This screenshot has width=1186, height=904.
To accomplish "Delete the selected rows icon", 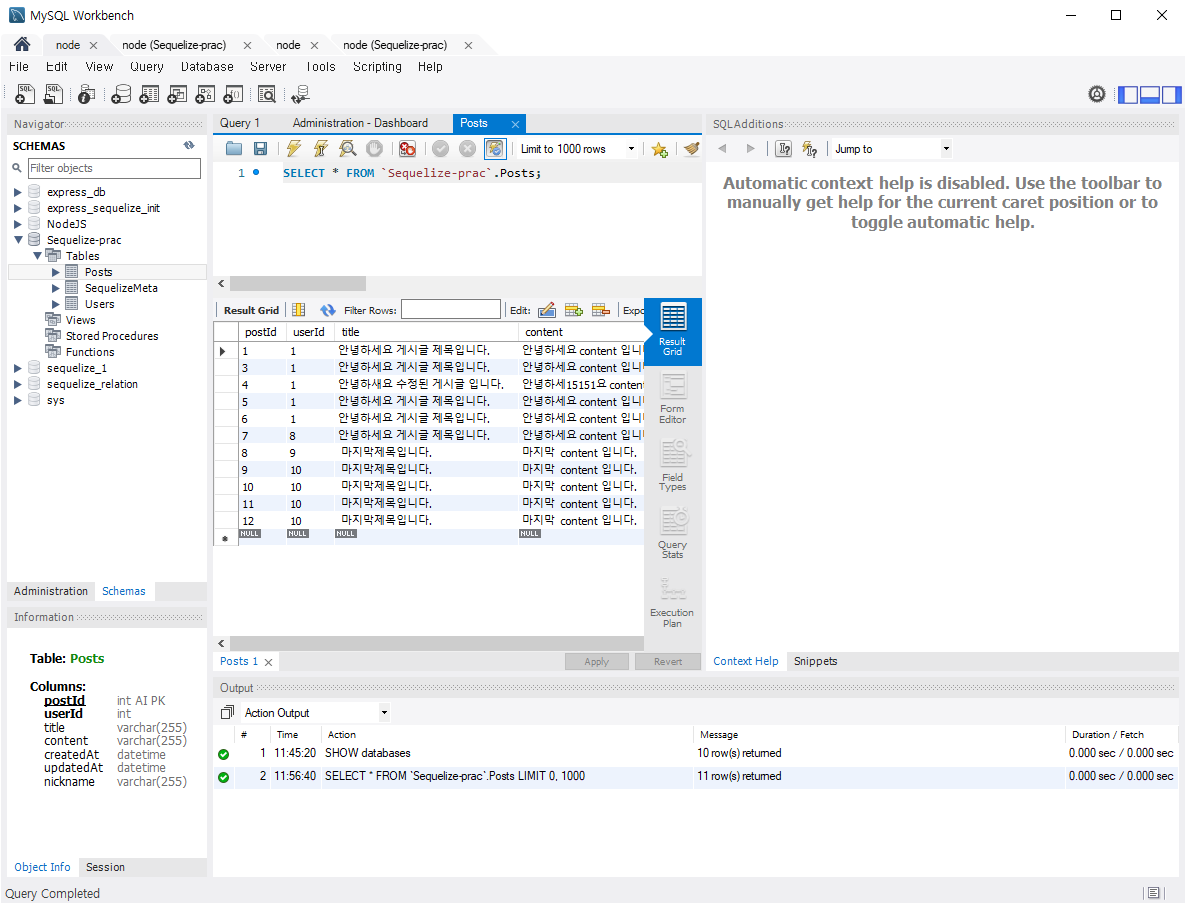I will [601, 310].
